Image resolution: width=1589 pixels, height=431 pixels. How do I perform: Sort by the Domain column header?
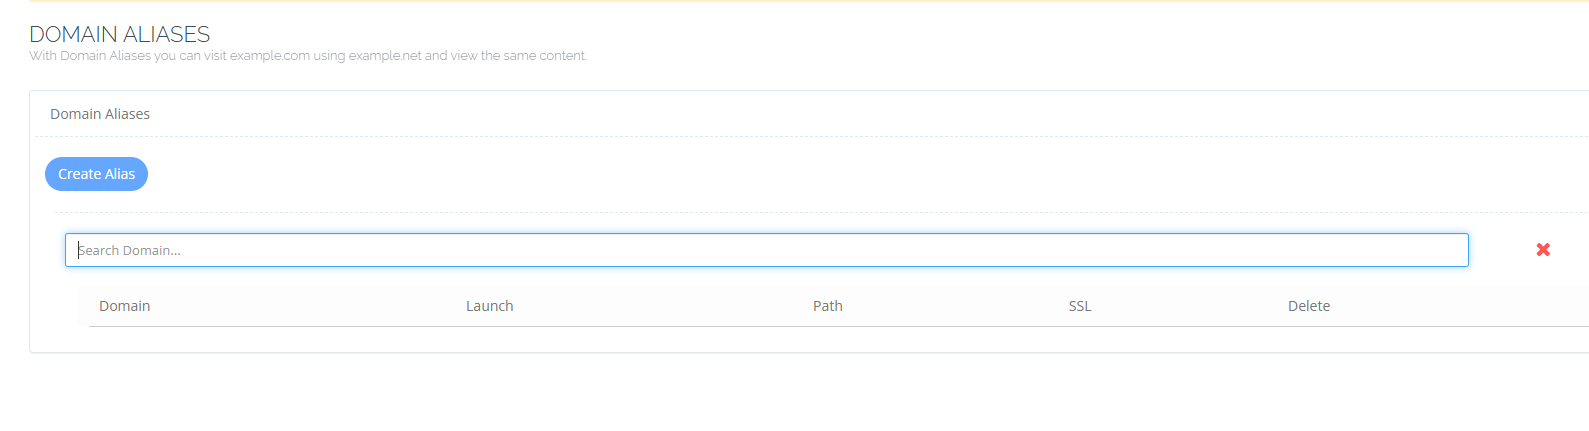[x=125, y=306]
